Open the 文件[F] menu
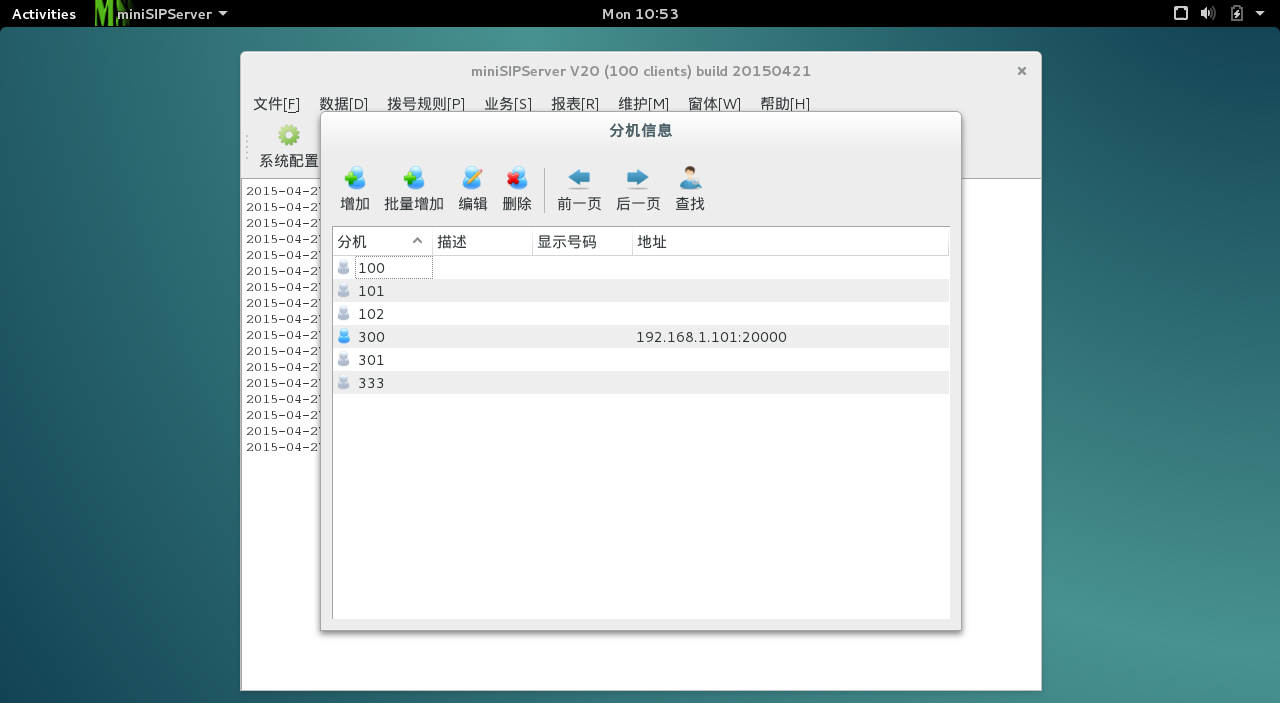The image size is (1280, 703). 276,104
